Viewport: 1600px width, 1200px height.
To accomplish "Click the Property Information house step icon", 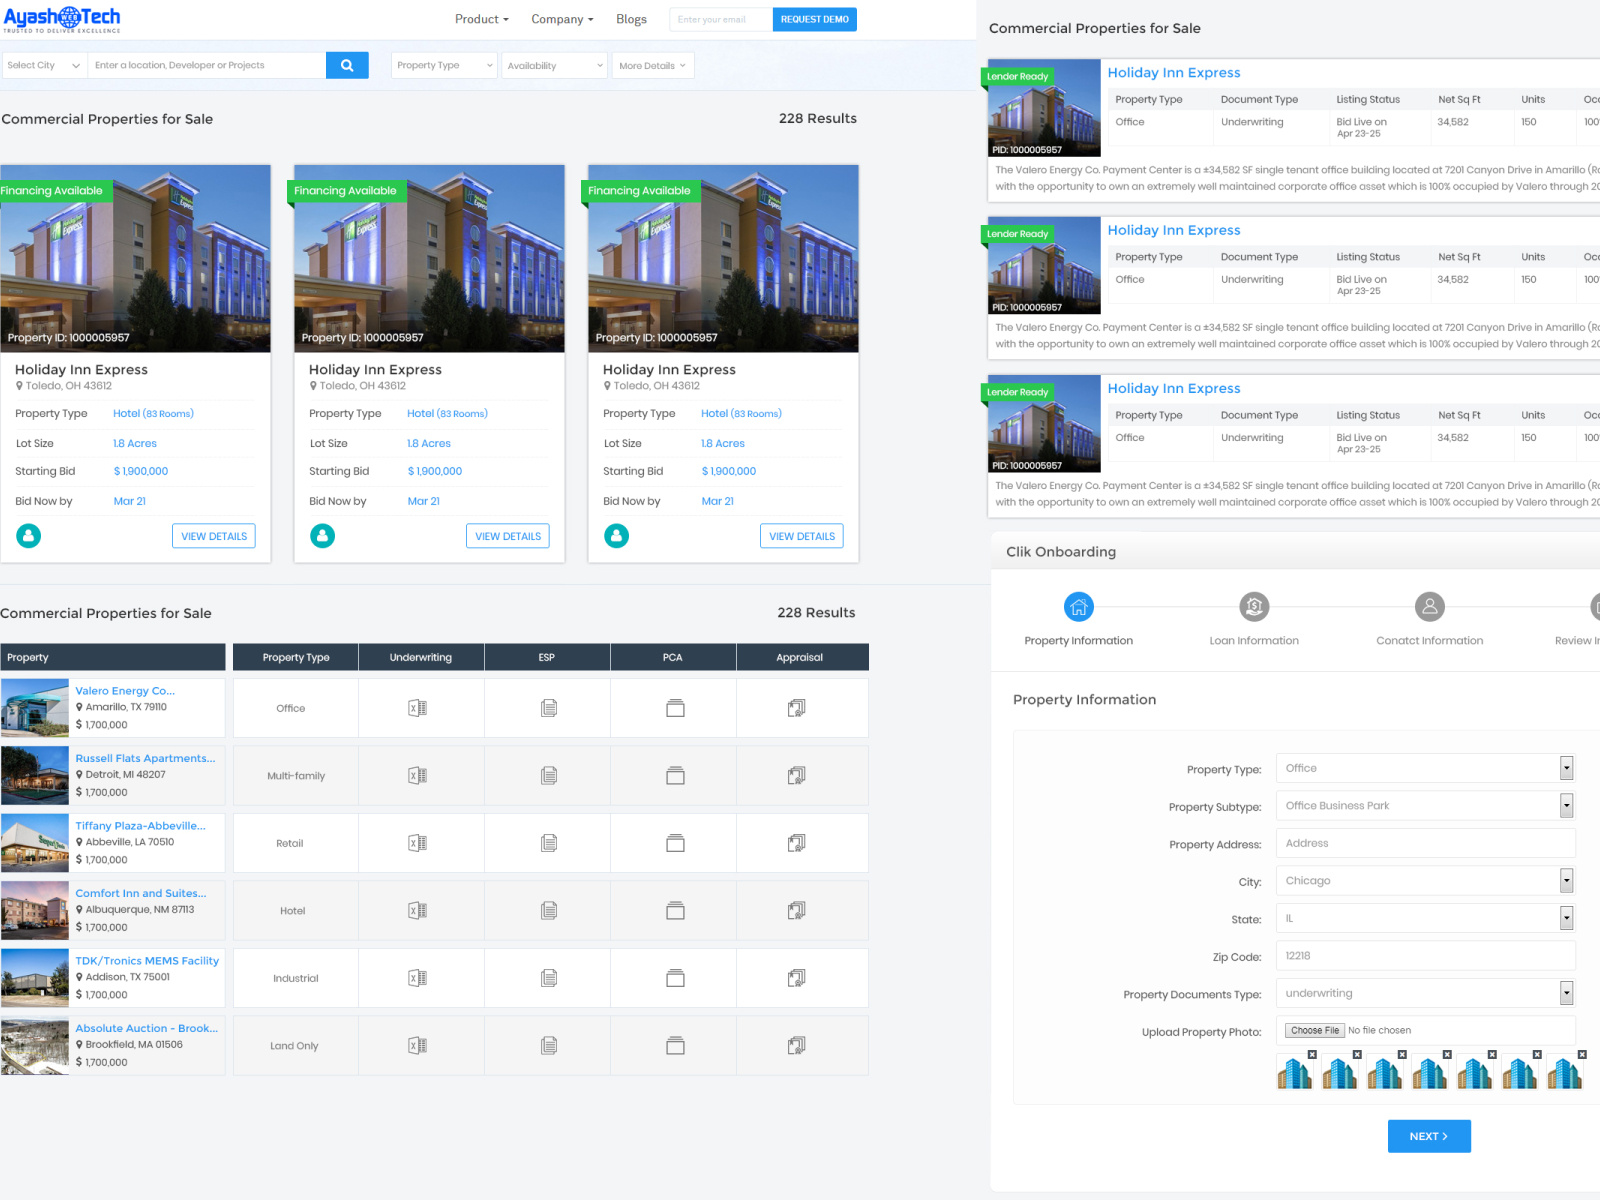I will click(1079, 606).
